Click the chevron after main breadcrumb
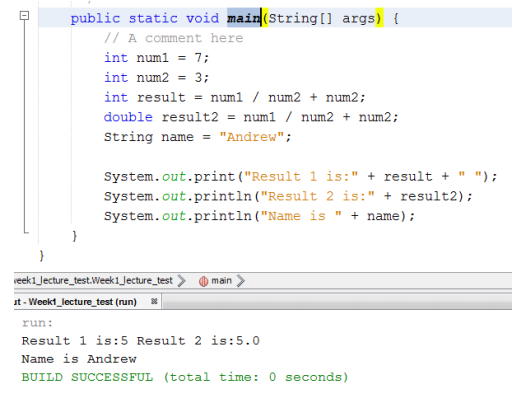Image resolution: width=523 pixels, height=397 pixels. click(241, 281)
